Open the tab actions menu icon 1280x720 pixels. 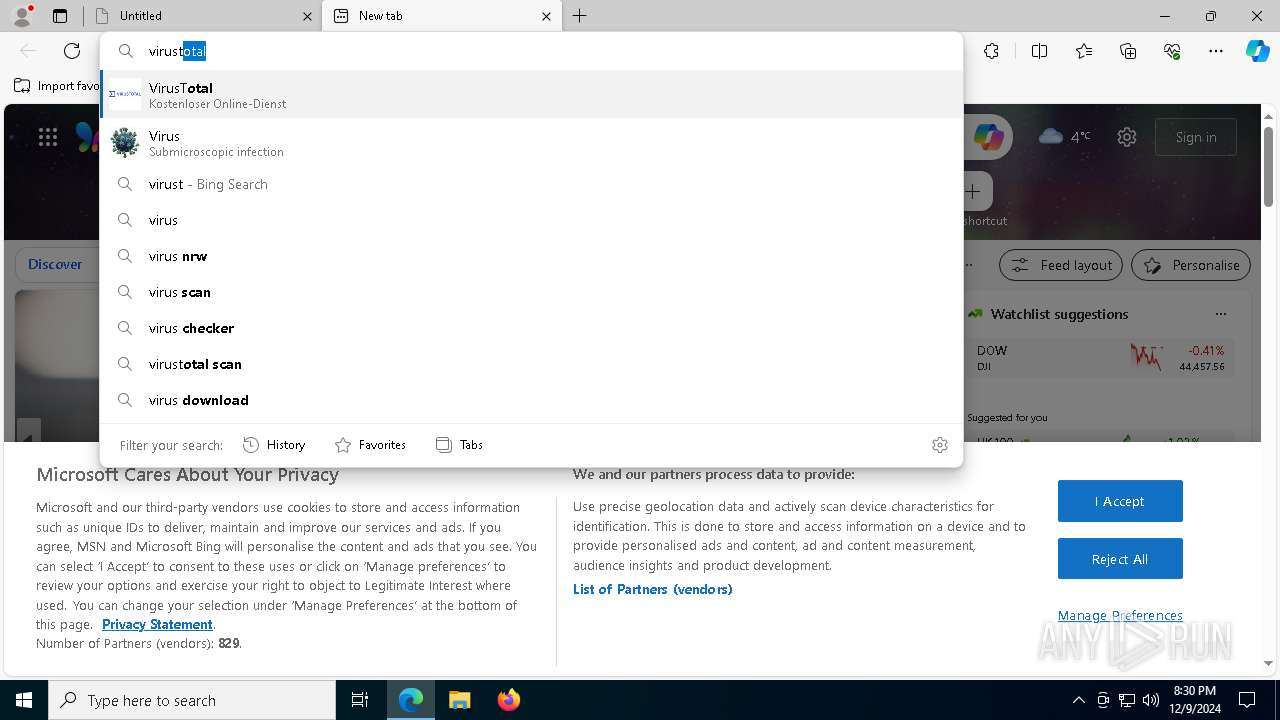point(60,16)
